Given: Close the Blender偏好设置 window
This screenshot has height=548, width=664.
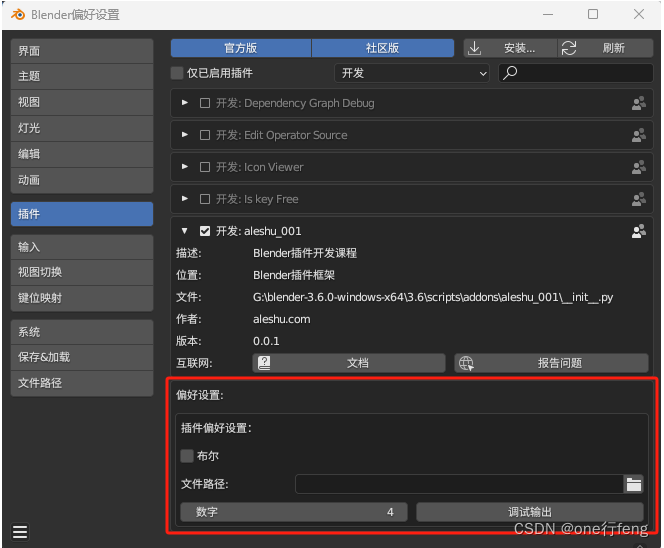Looking at the screenshot, I should coord(639,14).
